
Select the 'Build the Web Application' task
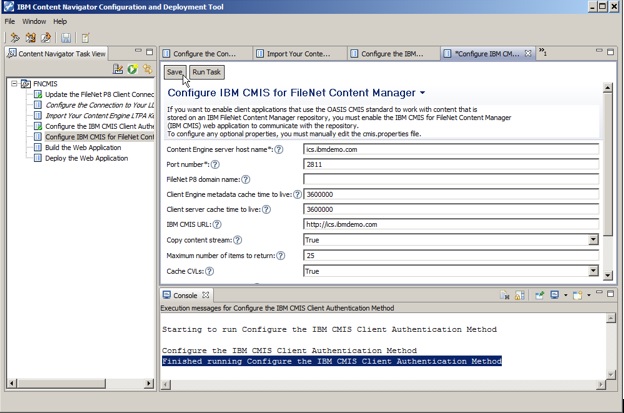(x=83, y=148)
